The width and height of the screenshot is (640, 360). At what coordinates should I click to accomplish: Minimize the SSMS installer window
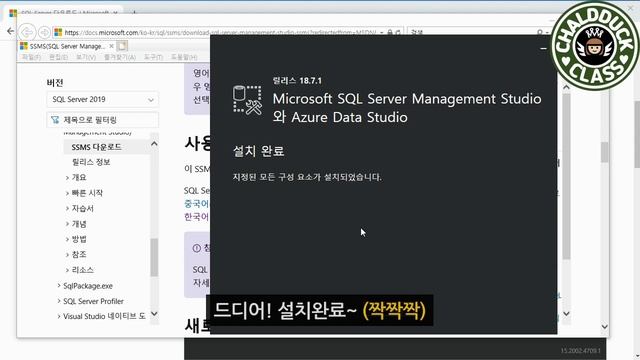pyautogui.click(x=543, y=49)
